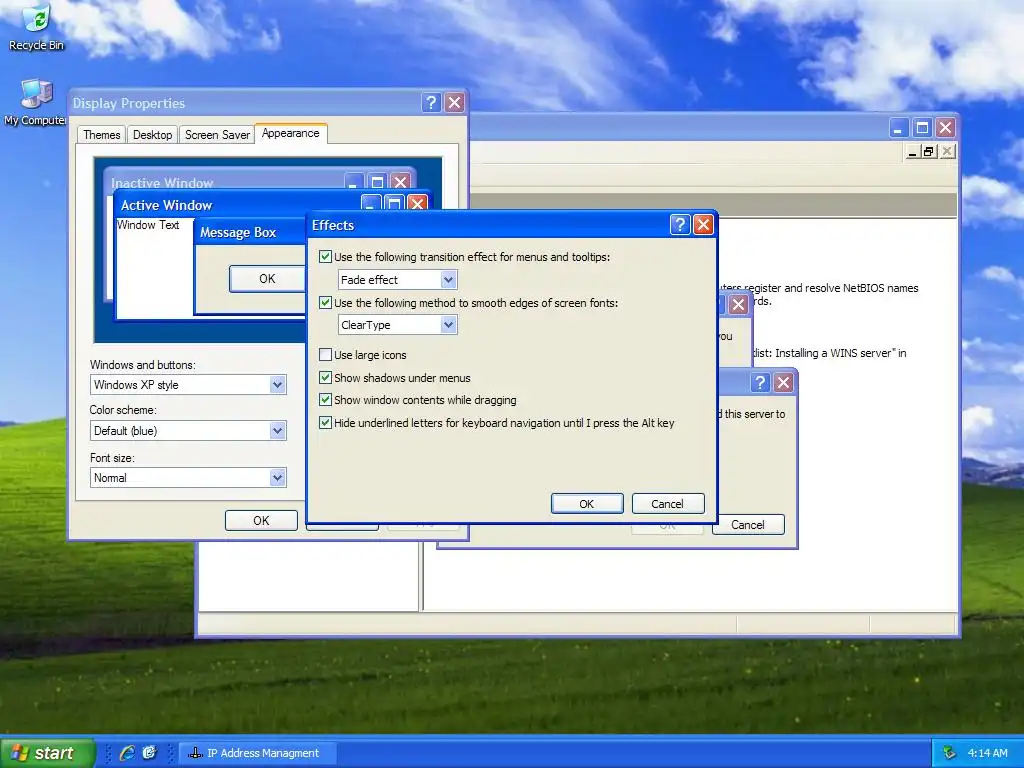1024x768 pixels.
Task: Minimize the inner MMC child window
Action: pyautogui.click(x=913, y=152)
